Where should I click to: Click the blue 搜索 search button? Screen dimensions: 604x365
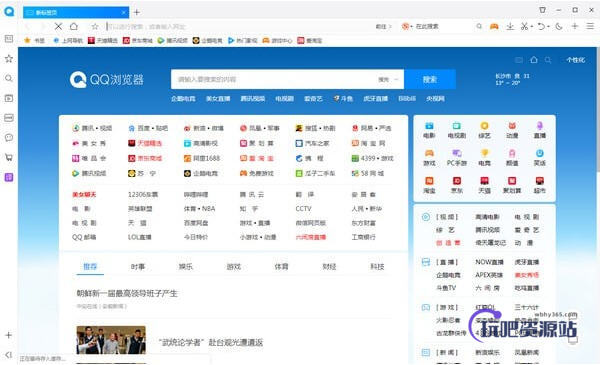pos(430,79)
